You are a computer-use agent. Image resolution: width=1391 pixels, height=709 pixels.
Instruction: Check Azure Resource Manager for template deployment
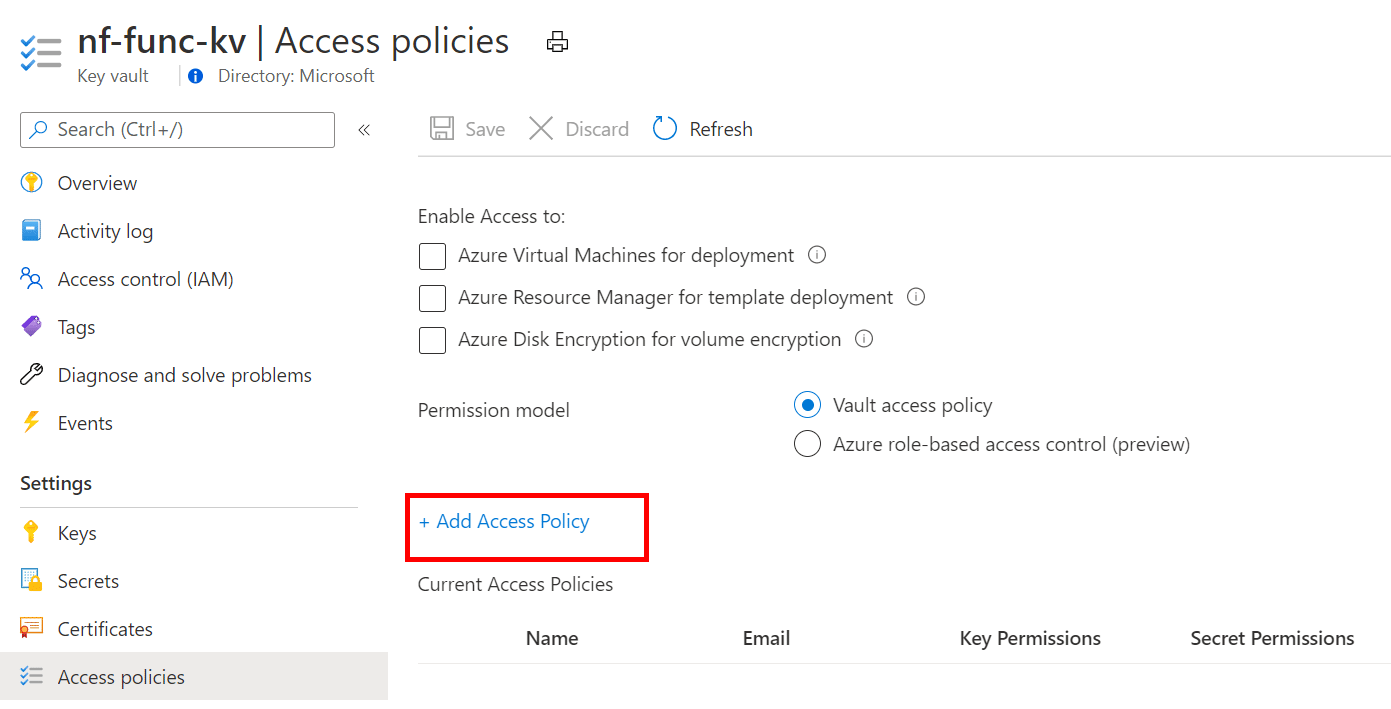pyautogui.click(x=432, y=298)
